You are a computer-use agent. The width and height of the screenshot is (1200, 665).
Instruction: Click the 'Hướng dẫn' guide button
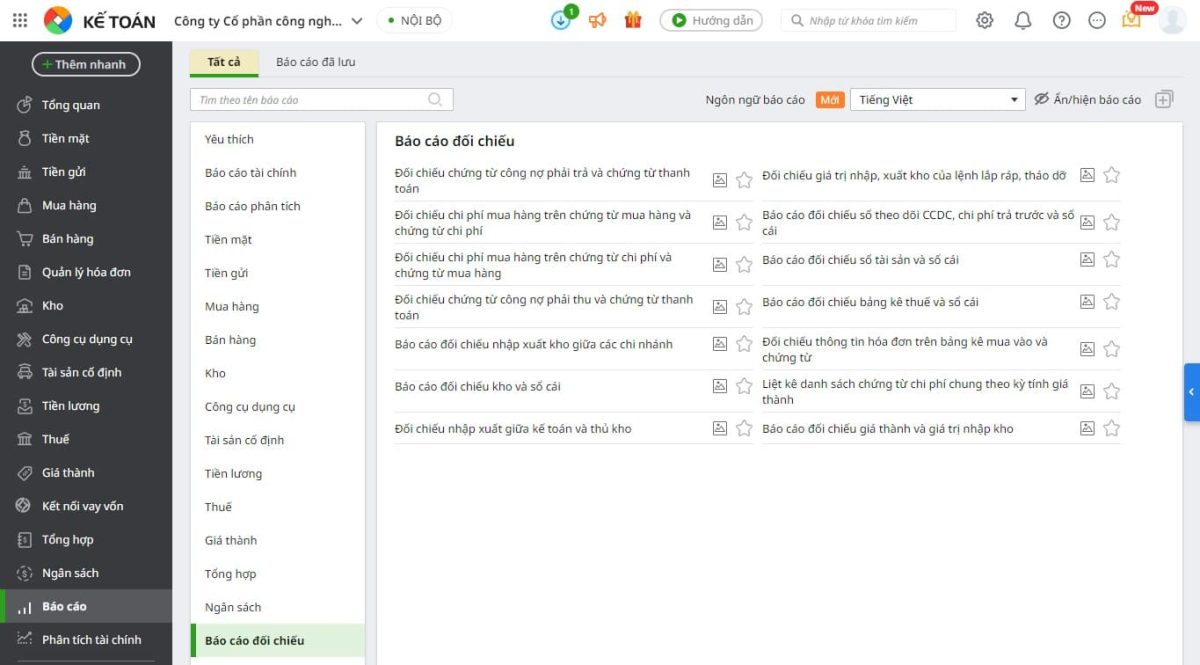710,20
